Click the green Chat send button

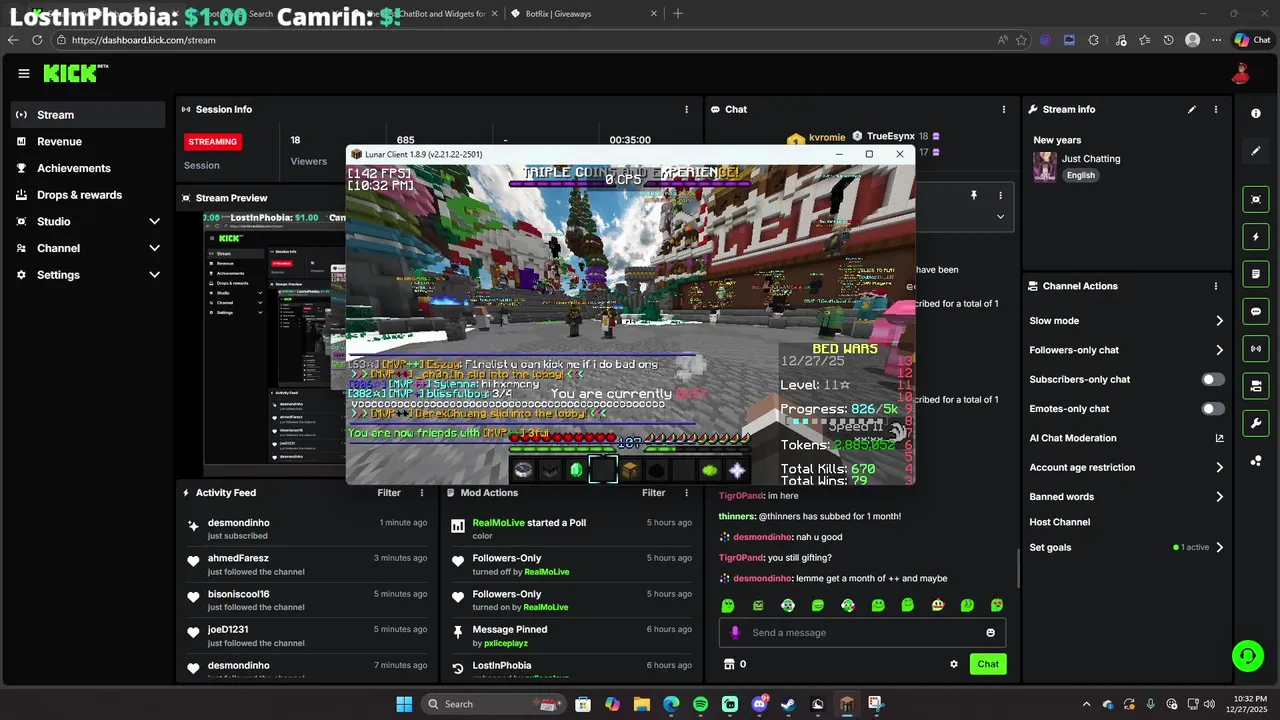click(x=988, y=664)
